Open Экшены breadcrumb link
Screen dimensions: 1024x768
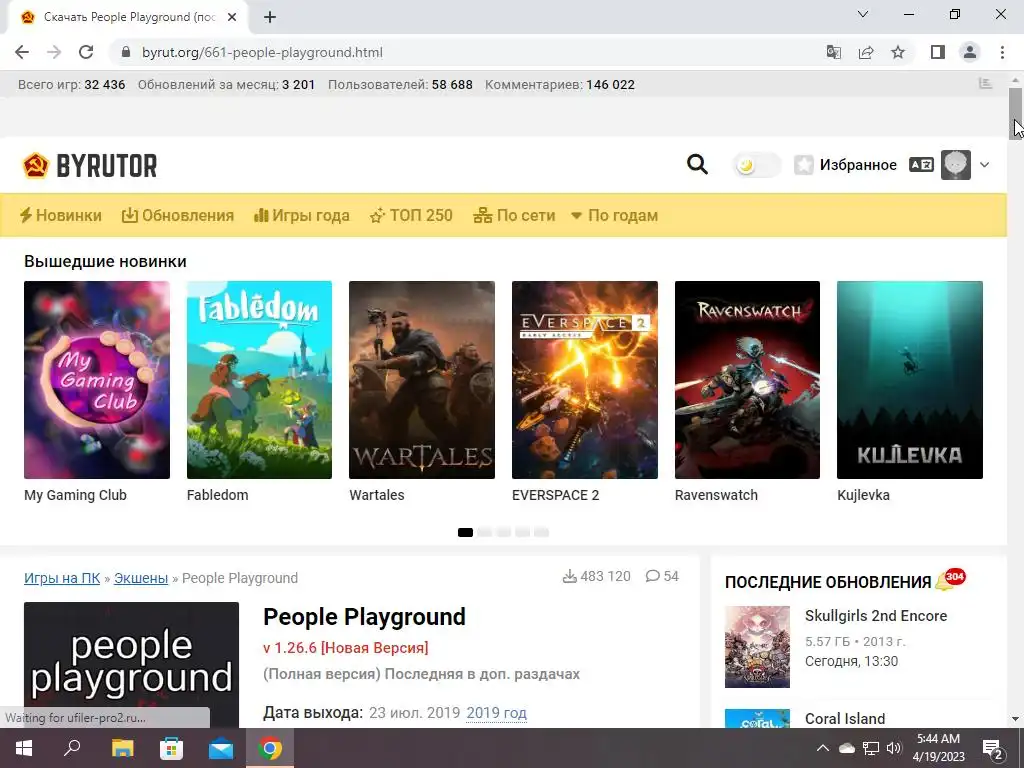tap(141, 578)
